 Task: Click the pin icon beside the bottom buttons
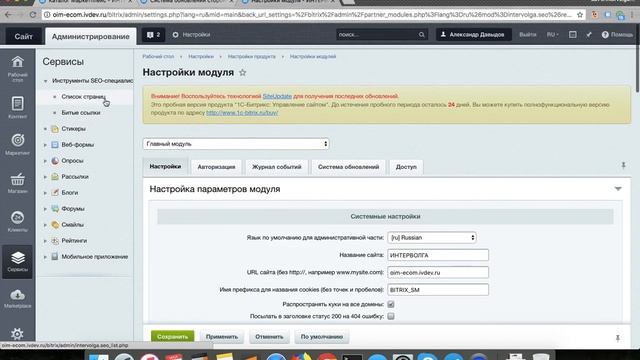click(618, 338)
